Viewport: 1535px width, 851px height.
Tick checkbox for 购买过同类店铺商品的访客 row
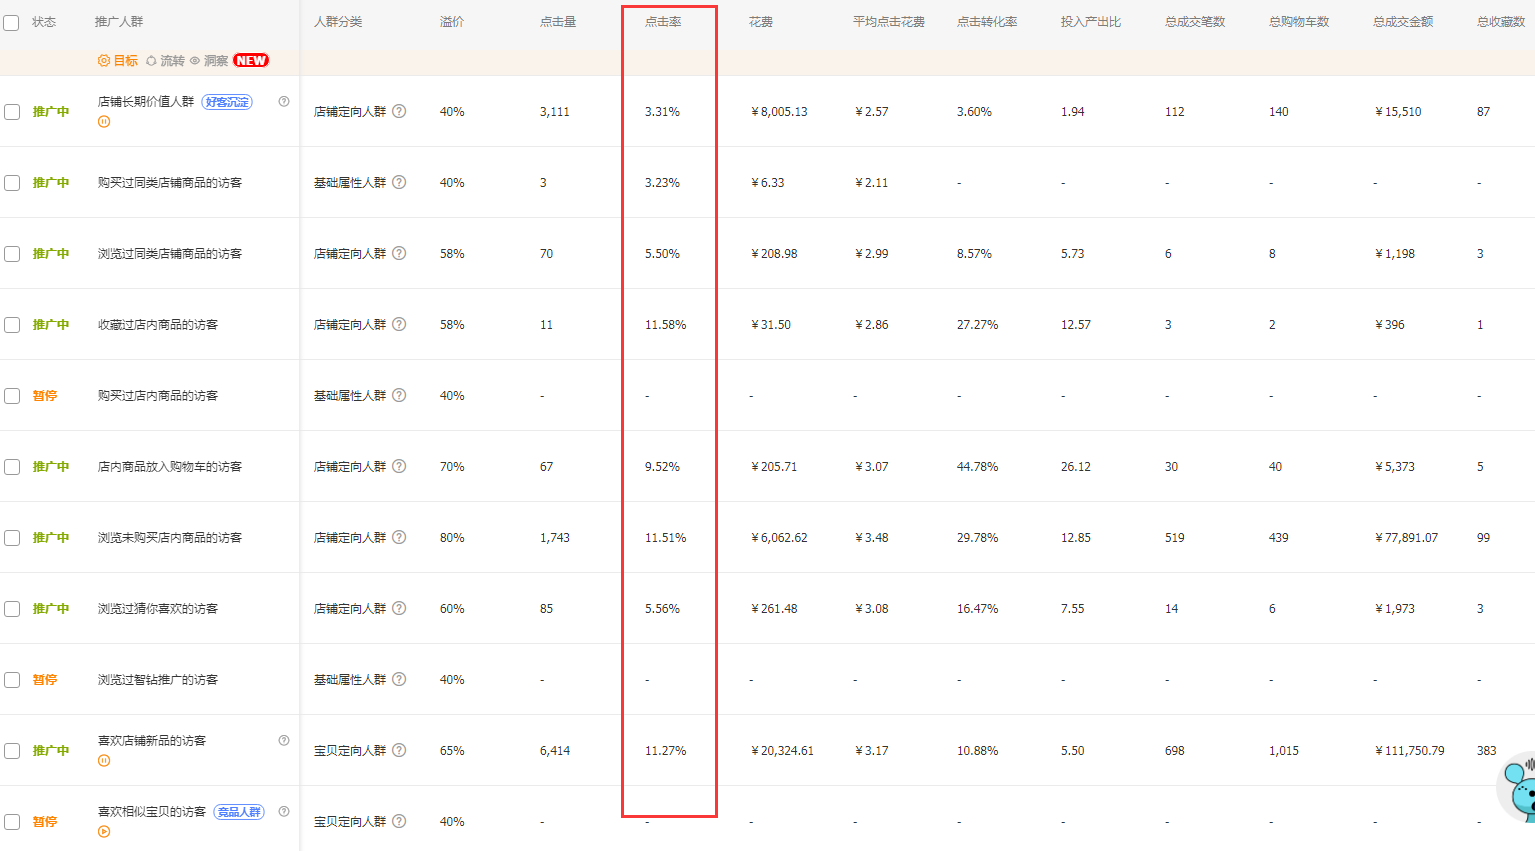point(12,183)
